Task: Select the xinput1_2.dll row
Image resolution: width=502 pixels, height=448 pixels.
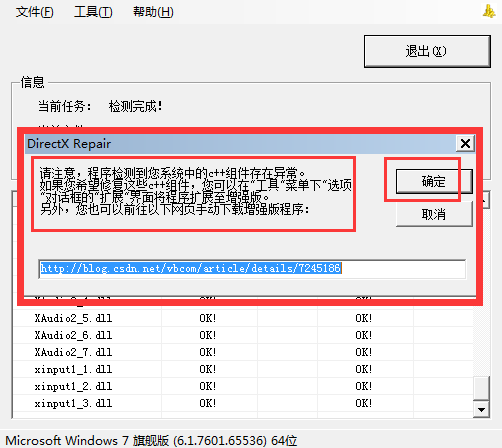Action: (x=243, y=386)
